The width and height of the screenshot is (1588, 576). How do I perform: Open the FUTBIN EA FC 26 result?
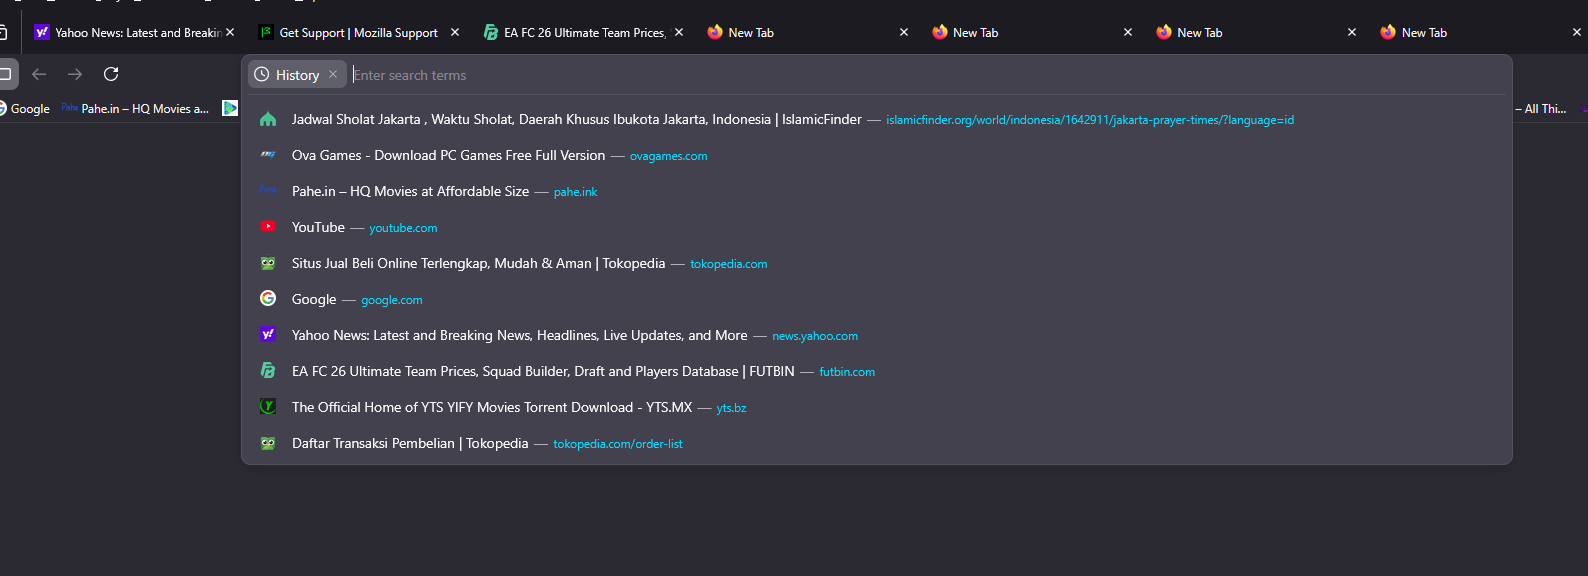point(877,372)
